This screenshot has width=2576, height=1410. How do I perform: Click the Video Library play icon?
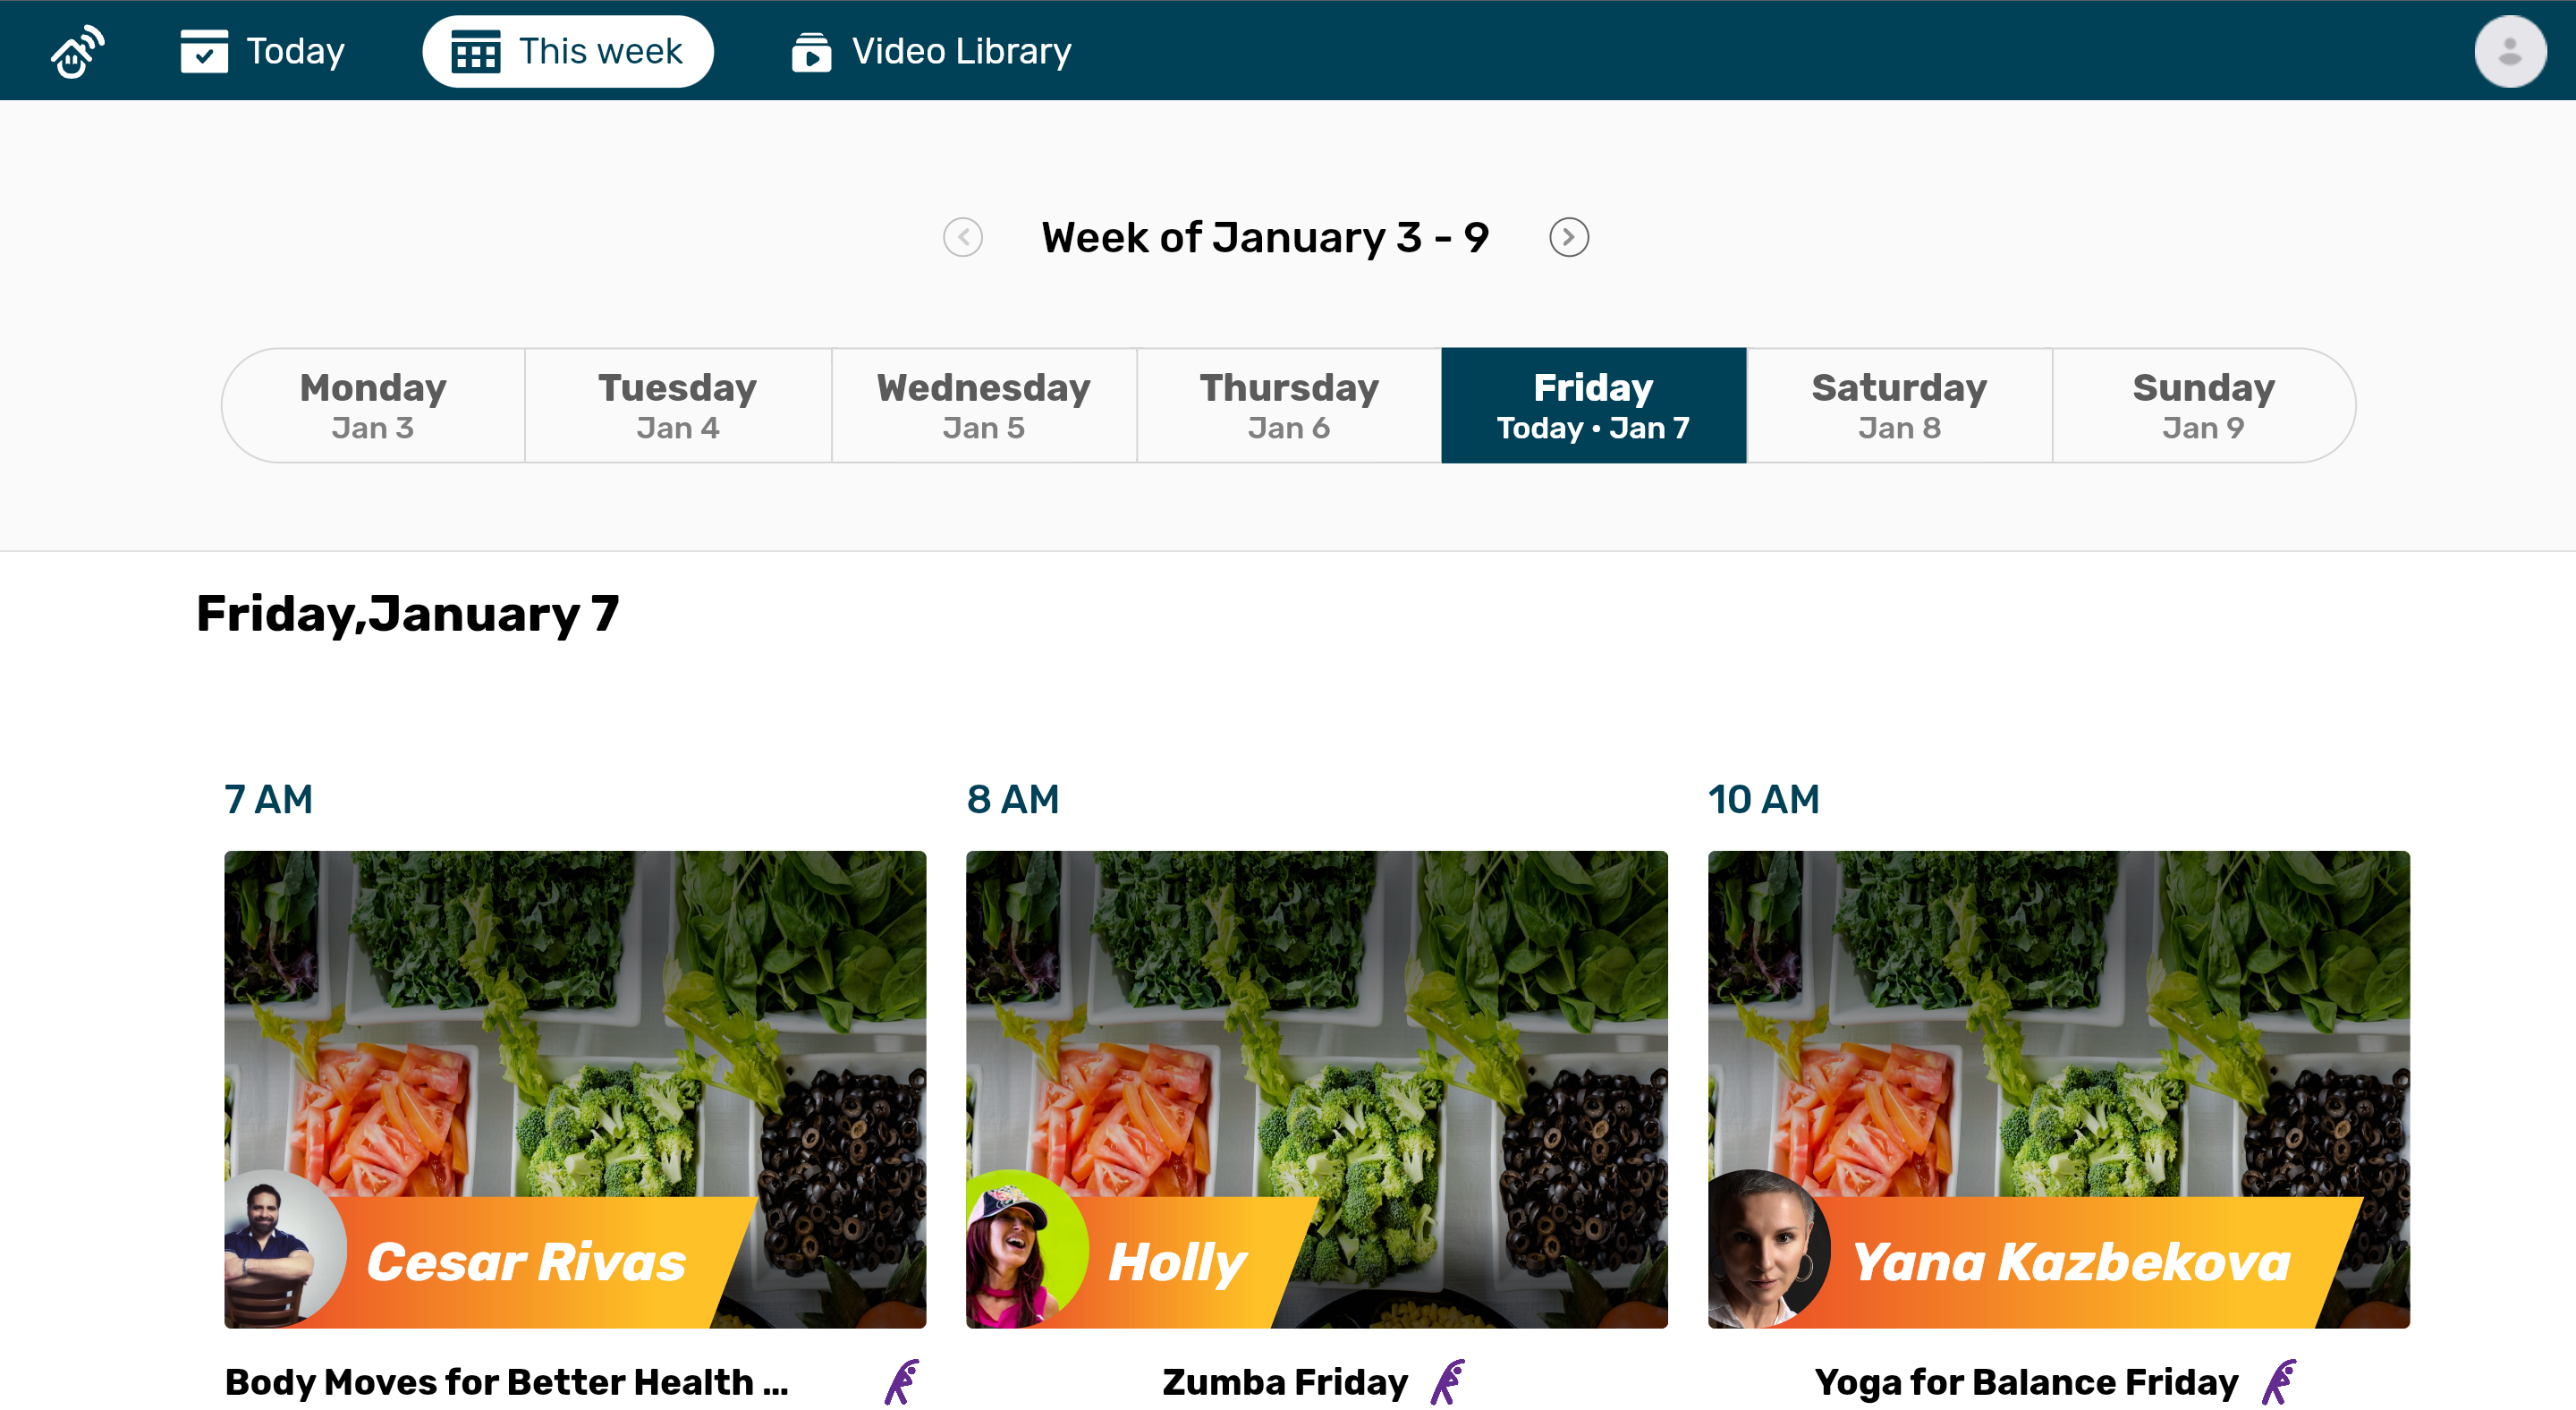(x=811, y=52)
